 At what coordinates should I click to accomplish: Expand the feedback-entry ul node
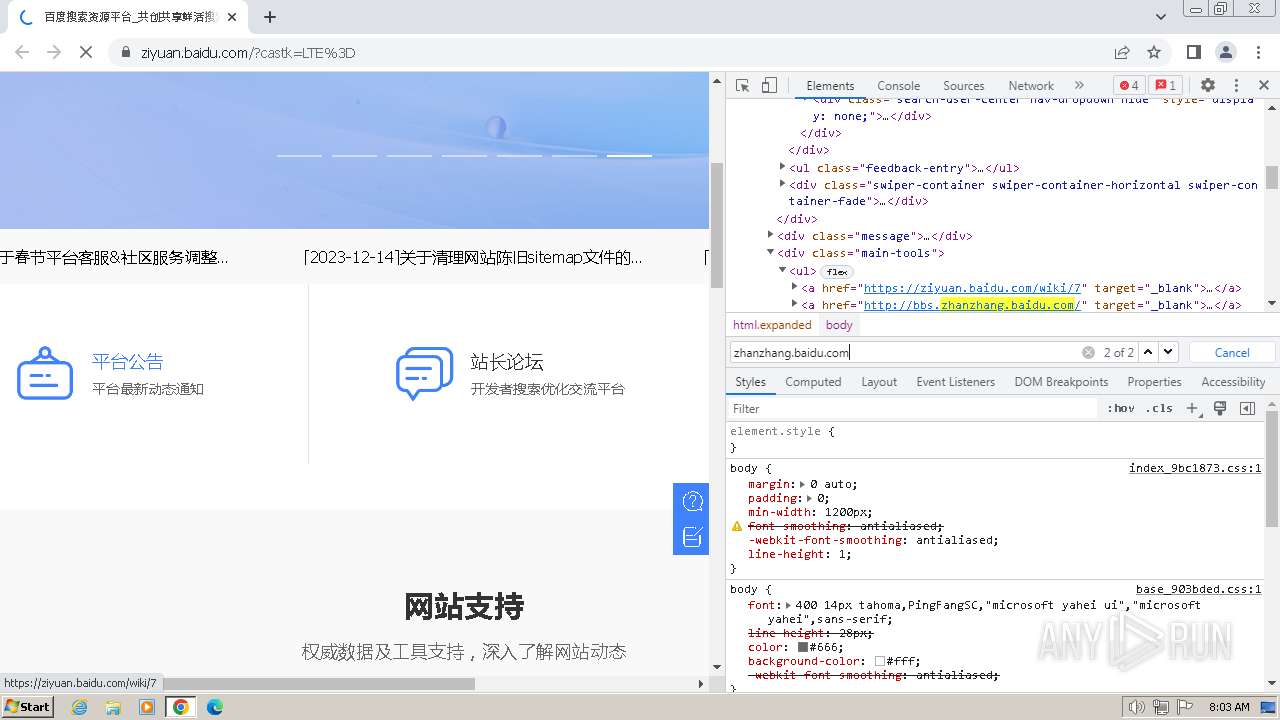783,167
